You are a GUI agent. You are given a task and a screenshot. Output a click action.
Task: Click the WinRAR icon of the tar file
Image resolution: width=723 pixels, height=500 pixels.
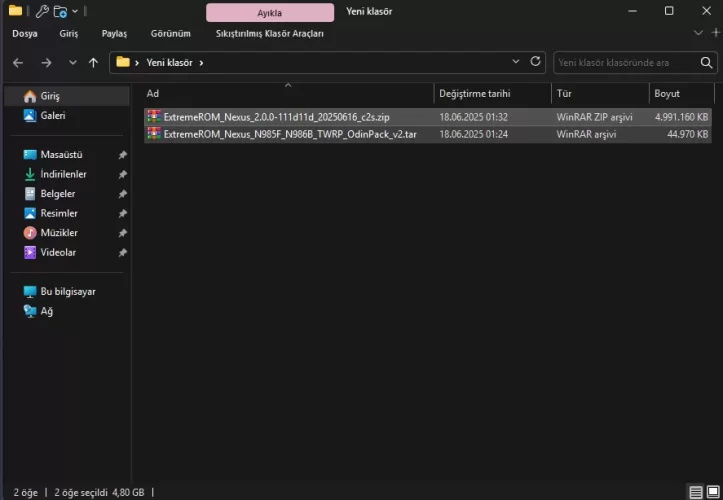pos(154,134)
